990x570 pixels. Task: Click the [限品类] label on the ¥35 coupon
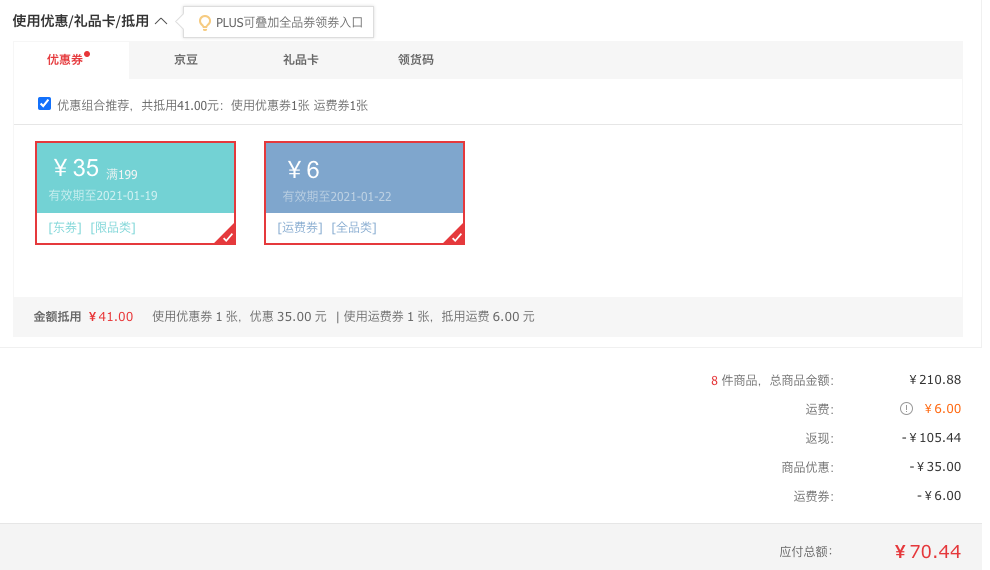tap(113, 228)
